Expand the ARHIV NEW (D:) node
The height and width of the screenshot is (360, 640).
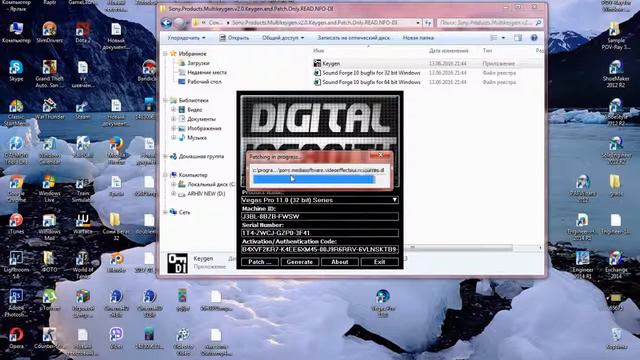pos(173,194)
